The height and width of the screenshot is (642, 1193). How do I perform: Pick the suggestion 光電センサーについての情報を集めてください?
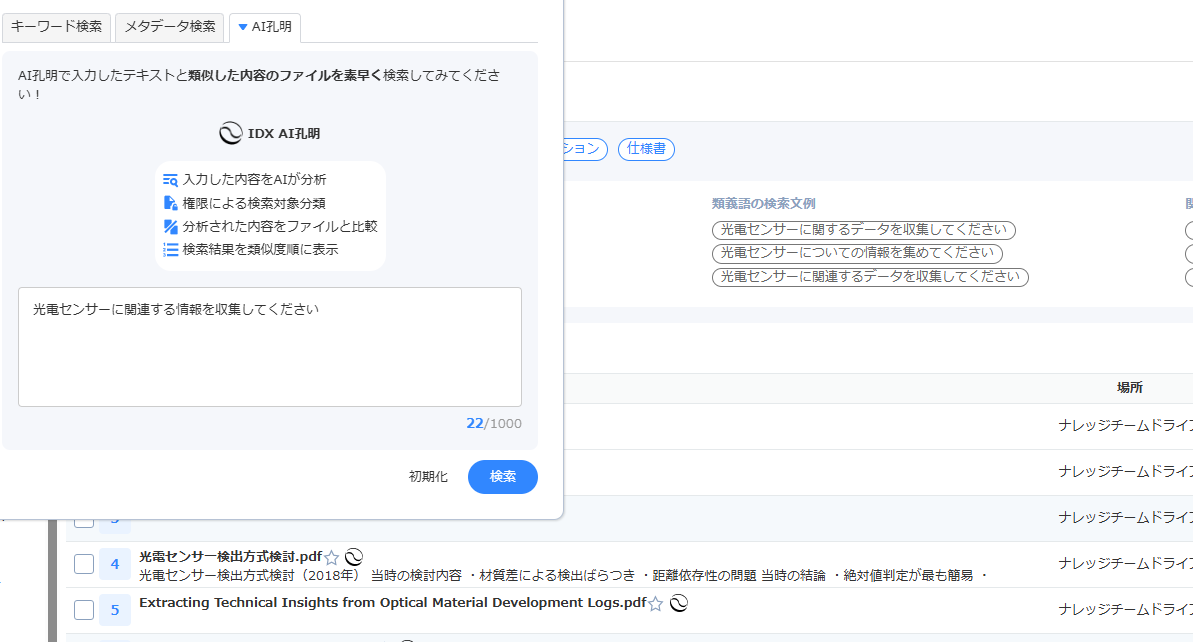[x=858, y=253]
